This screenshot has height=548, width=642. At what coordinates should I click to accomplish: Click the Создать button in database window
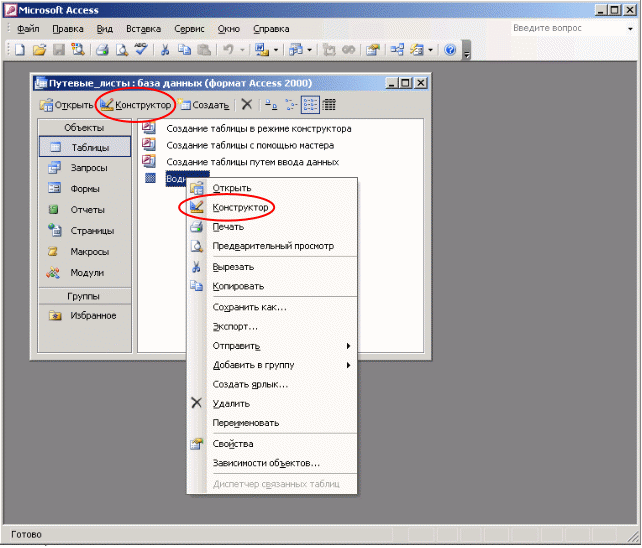click(203, 105)
